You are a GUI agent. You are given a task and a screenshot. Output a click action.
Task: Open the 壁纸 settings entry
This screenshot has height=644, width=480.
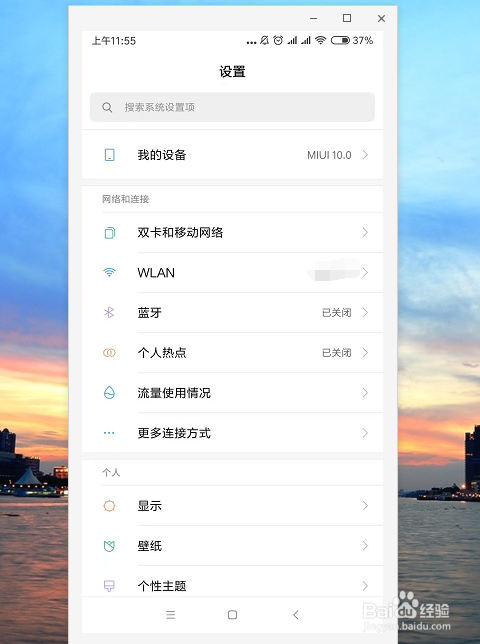[x=232, y=546]
